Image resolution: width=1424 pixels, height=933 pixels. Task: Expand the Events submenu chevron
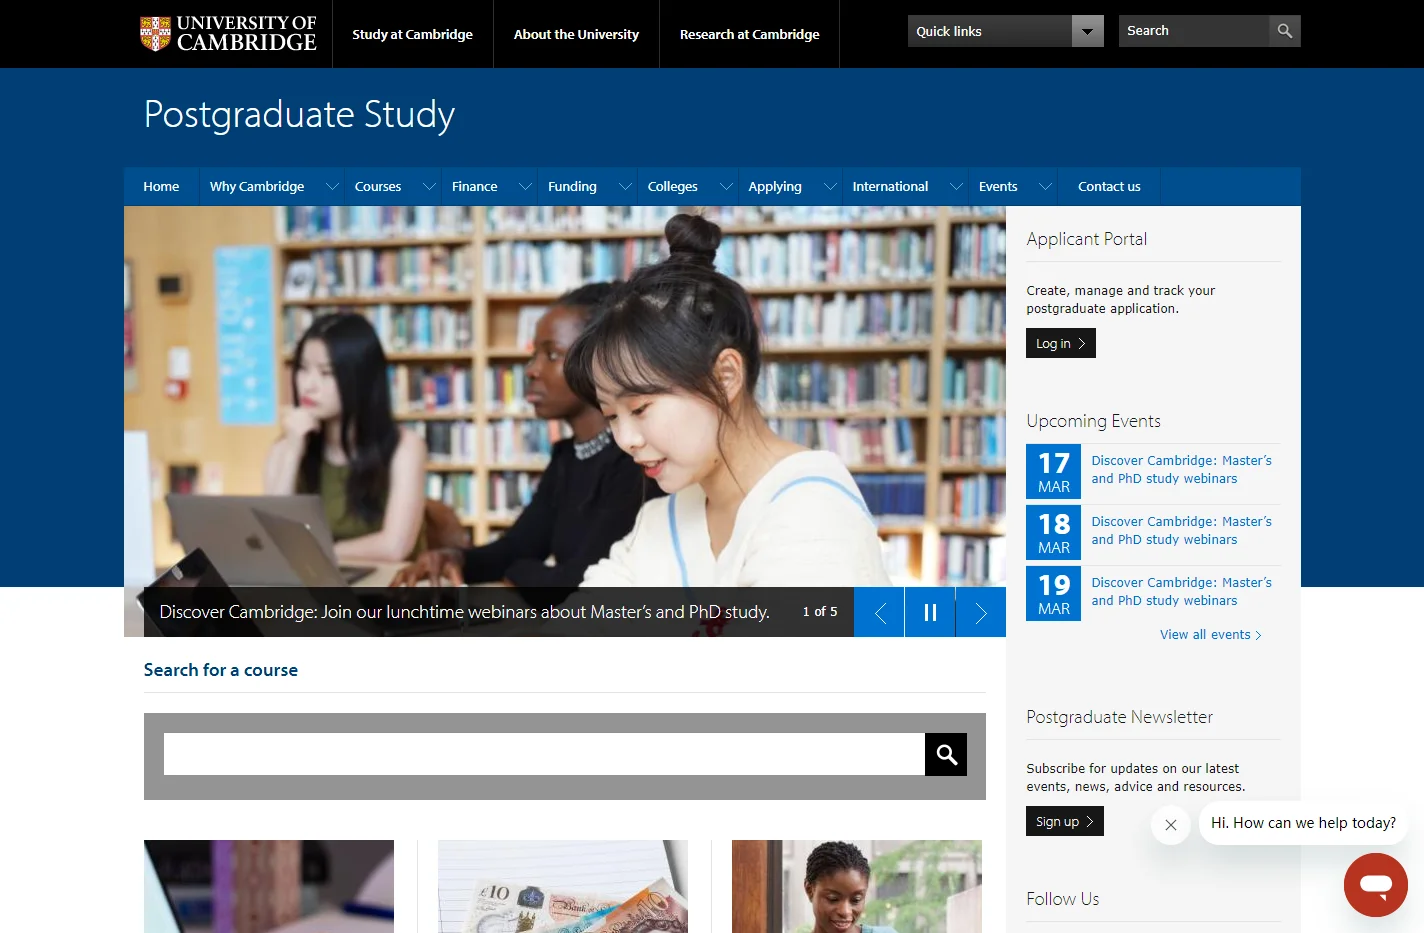click(1045, 186)
